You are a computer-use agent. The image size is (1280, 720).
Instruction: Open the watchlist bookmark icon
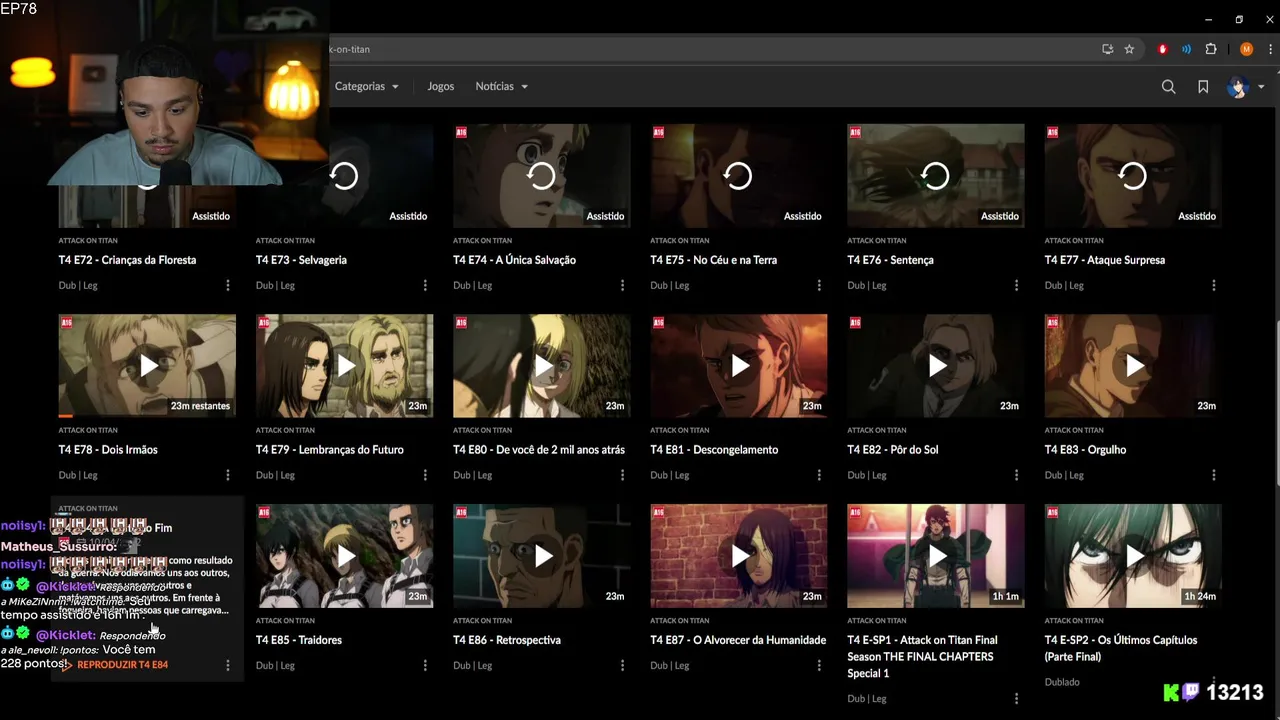(x=1203, y=87)
